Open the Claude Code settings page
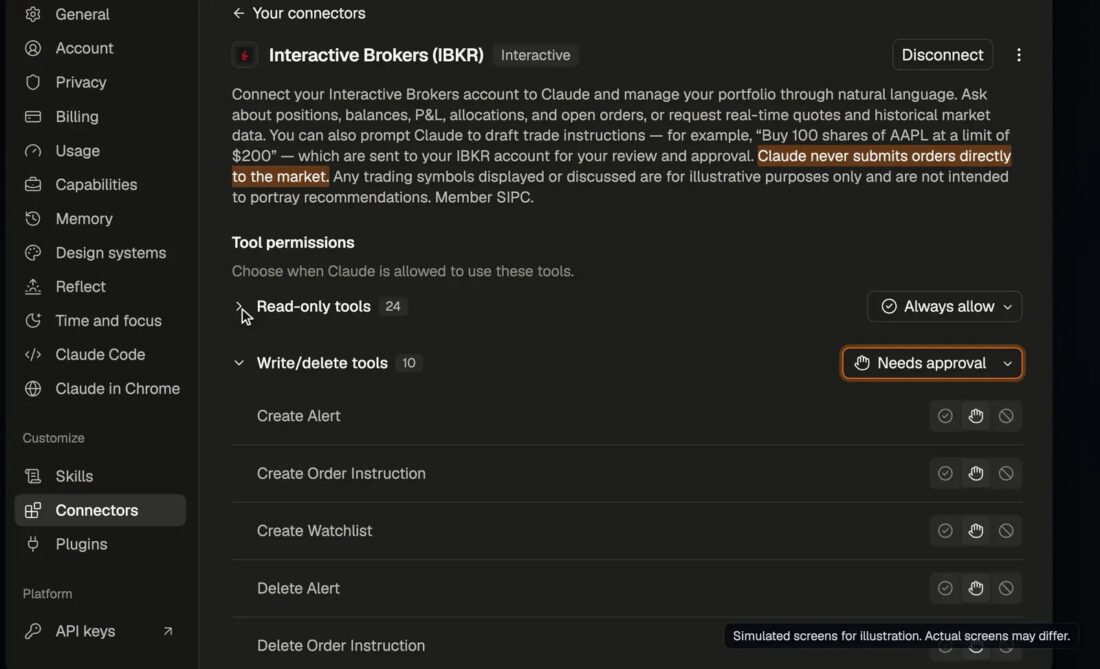This screenshot has width=1100, height=669. pos(100,355)
